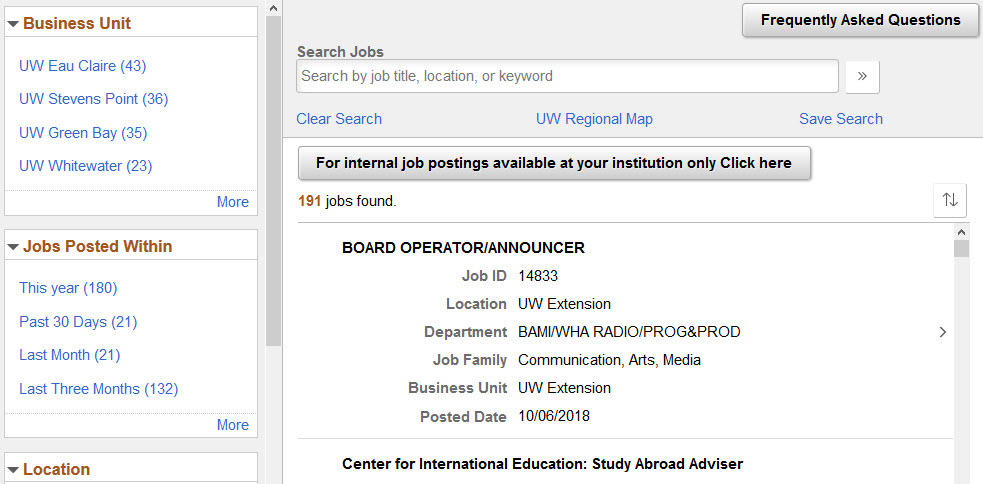Screen dimensions: 983x484
Task: Collapse the Jobs Posted Within section triangle
Action: [13, 247]
